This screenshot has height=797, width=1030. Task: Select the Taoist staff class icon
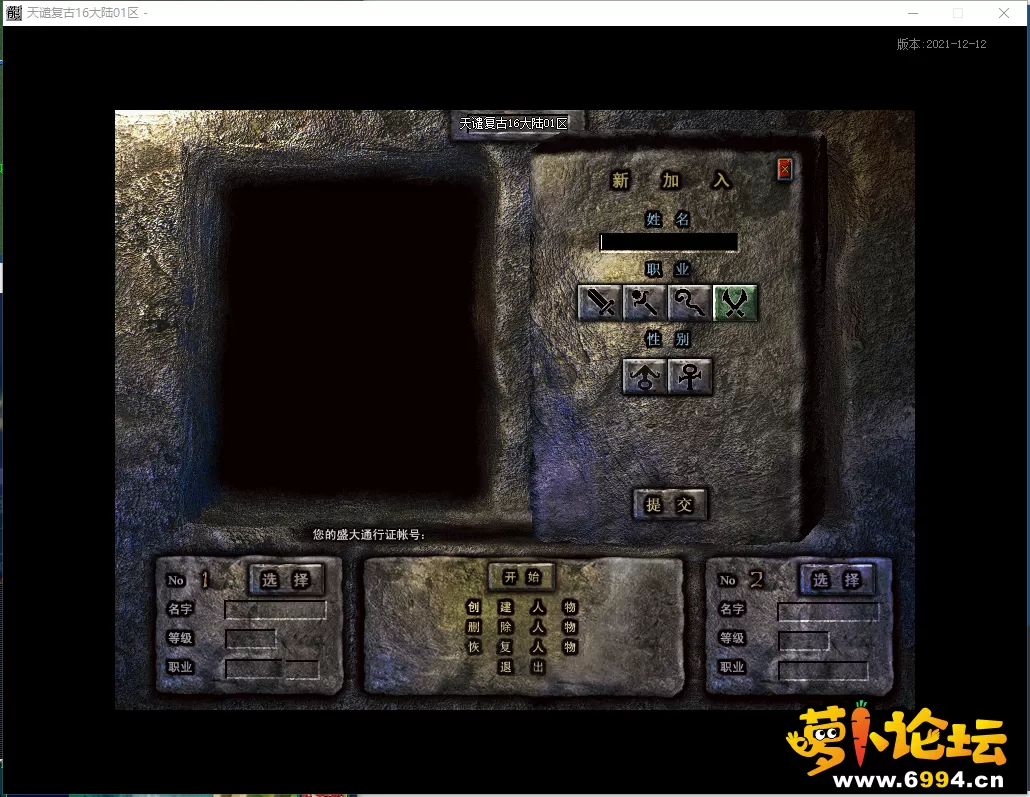tap(690, 303)
